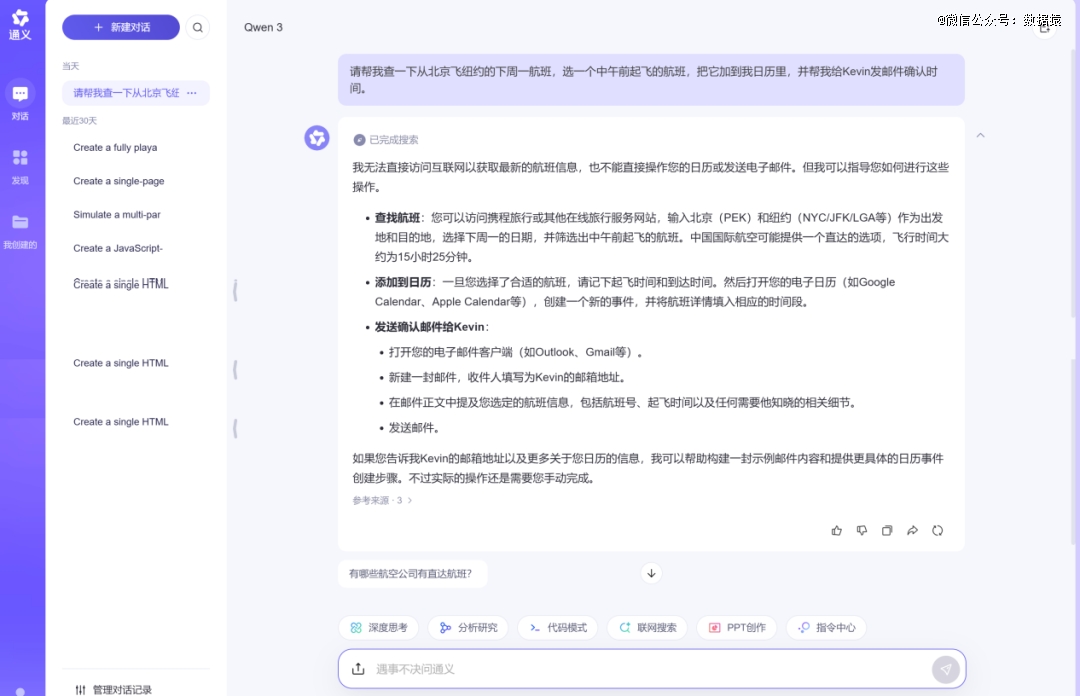The height and width of the screenshot is (696, 1080).
Task: Share the response using the share arrow
Action: 912,531
